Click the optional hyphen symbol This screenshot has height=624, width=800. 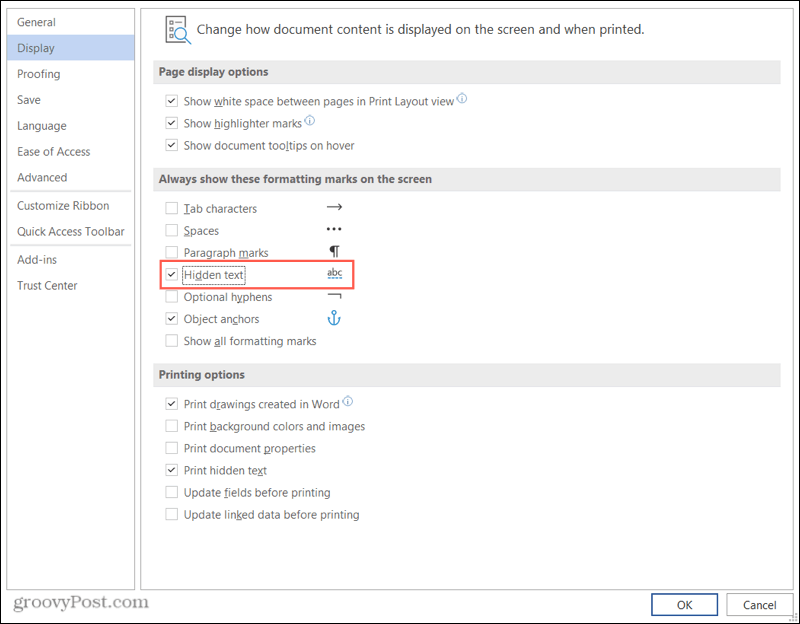[334, 296]
